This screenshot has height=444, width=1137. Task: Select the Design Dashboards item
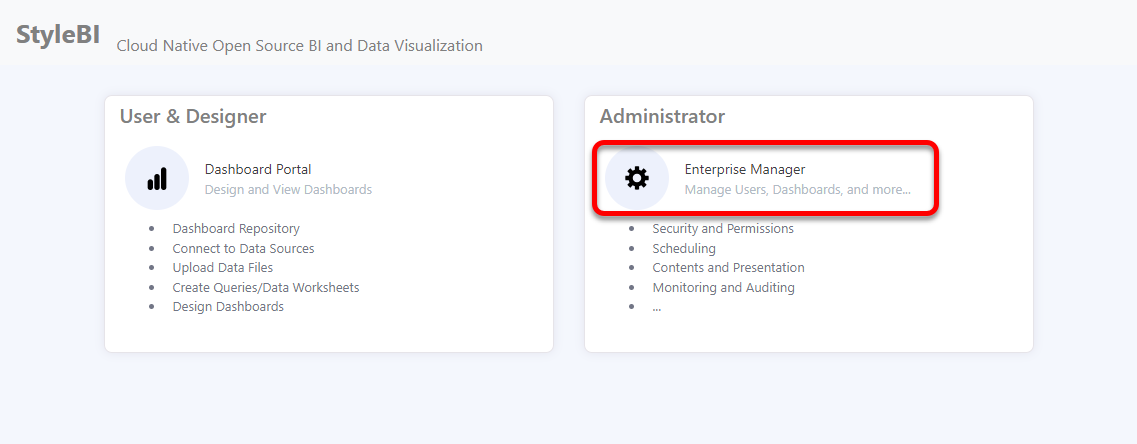click(228, 307)
